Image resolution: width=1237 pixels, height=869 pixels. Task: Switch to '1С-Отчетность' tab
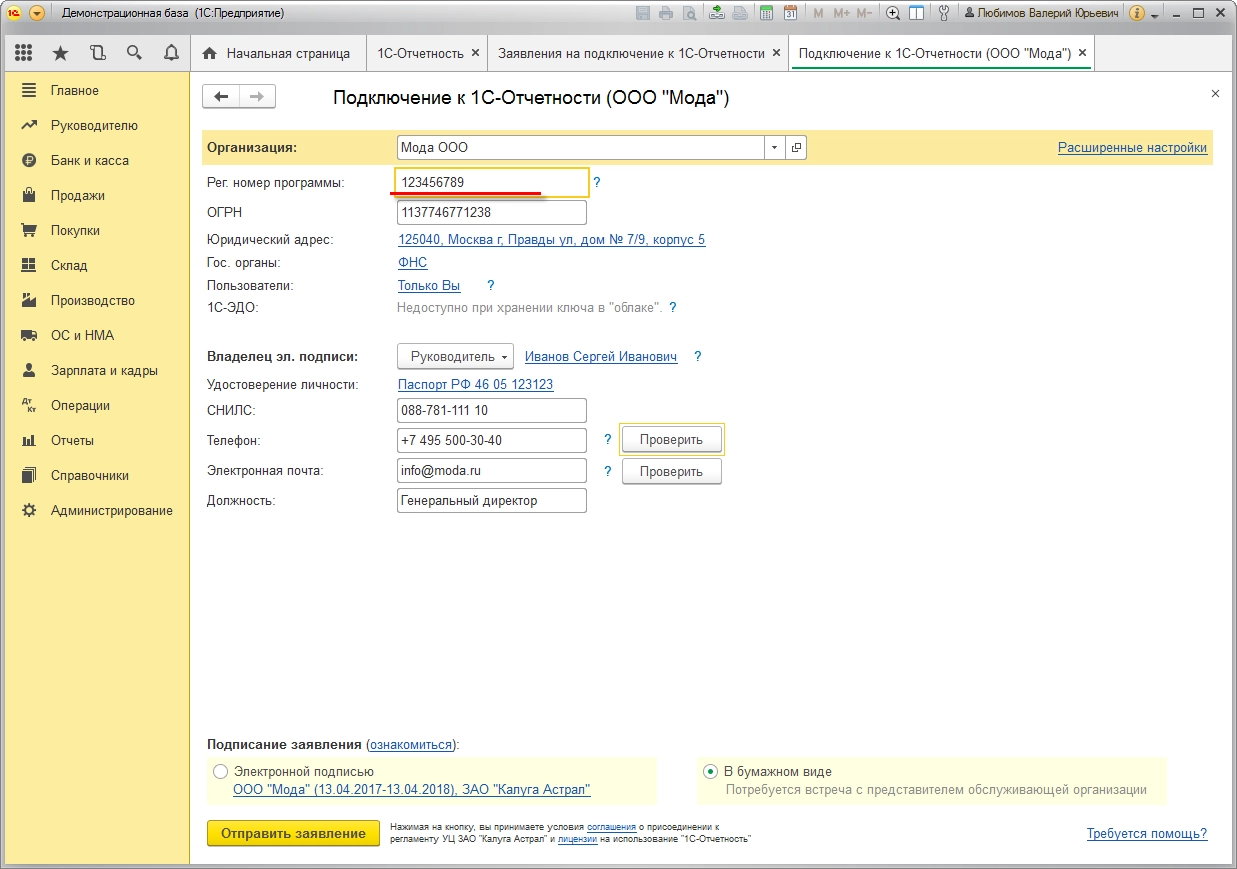pos(420,53)
